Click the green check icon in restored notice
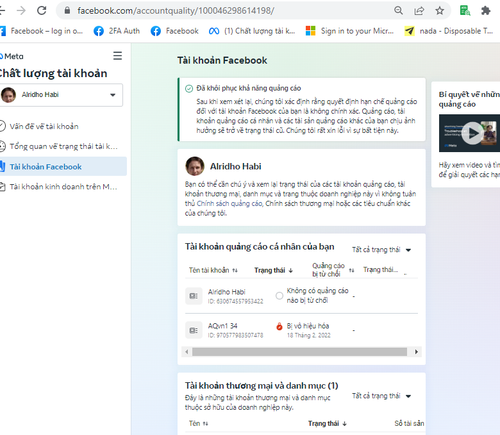This screenshot has width=500, height=435. tap(189, 89)
